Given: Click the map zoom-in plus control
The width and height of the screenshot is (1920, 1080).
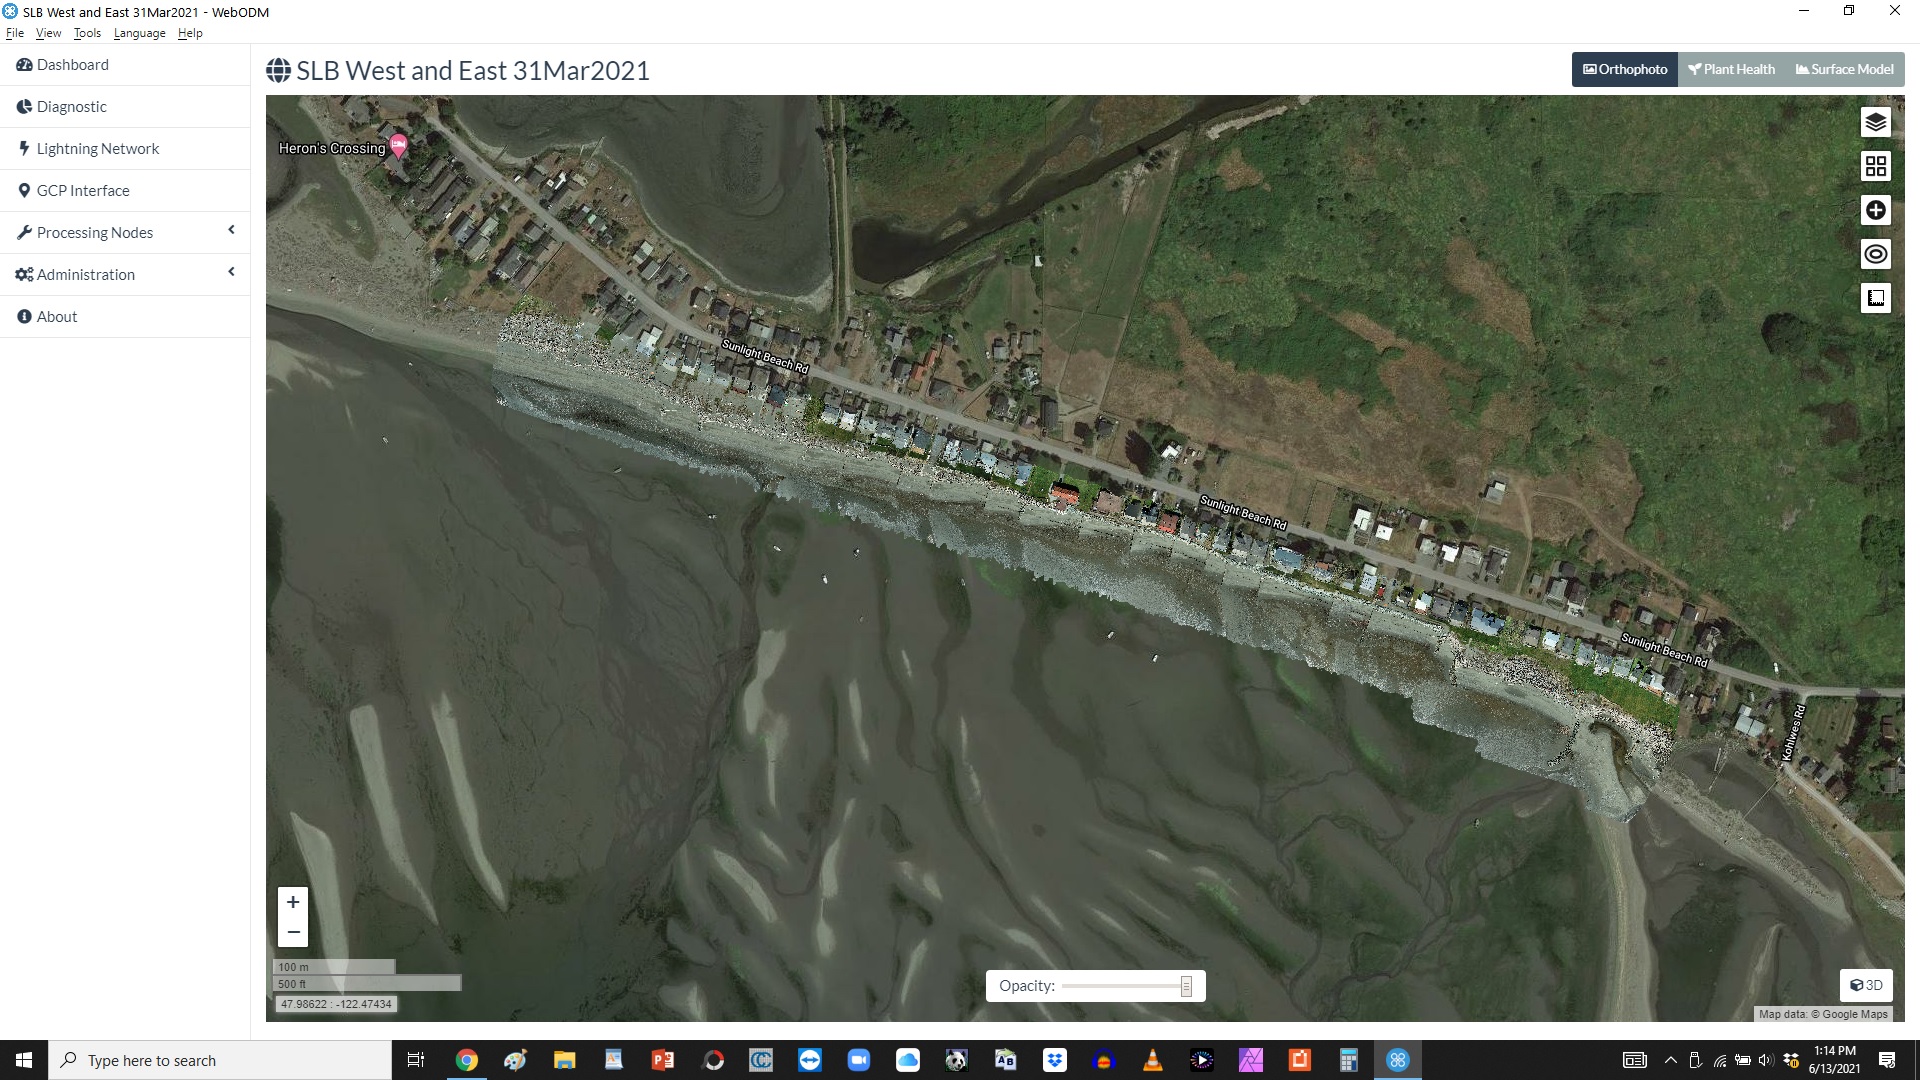Looking at the screenshot, I should (x=293, y=901).
